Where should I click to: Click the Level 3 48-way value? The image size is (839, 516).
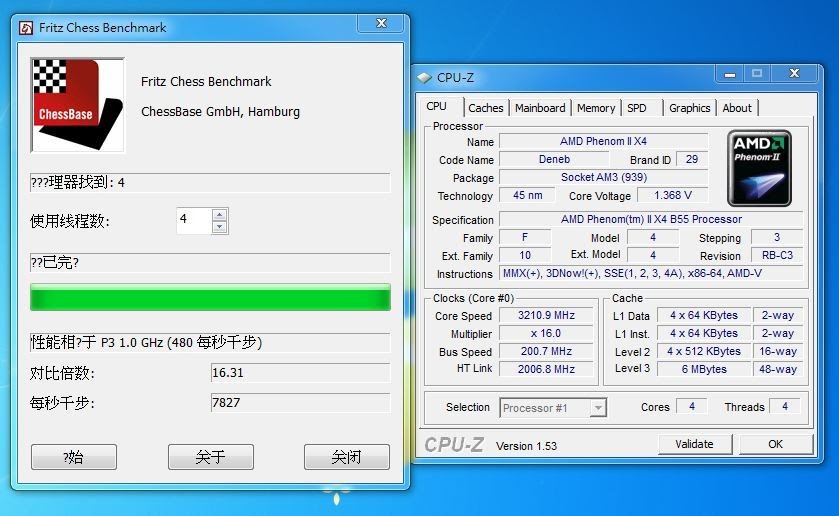point(778,369)
